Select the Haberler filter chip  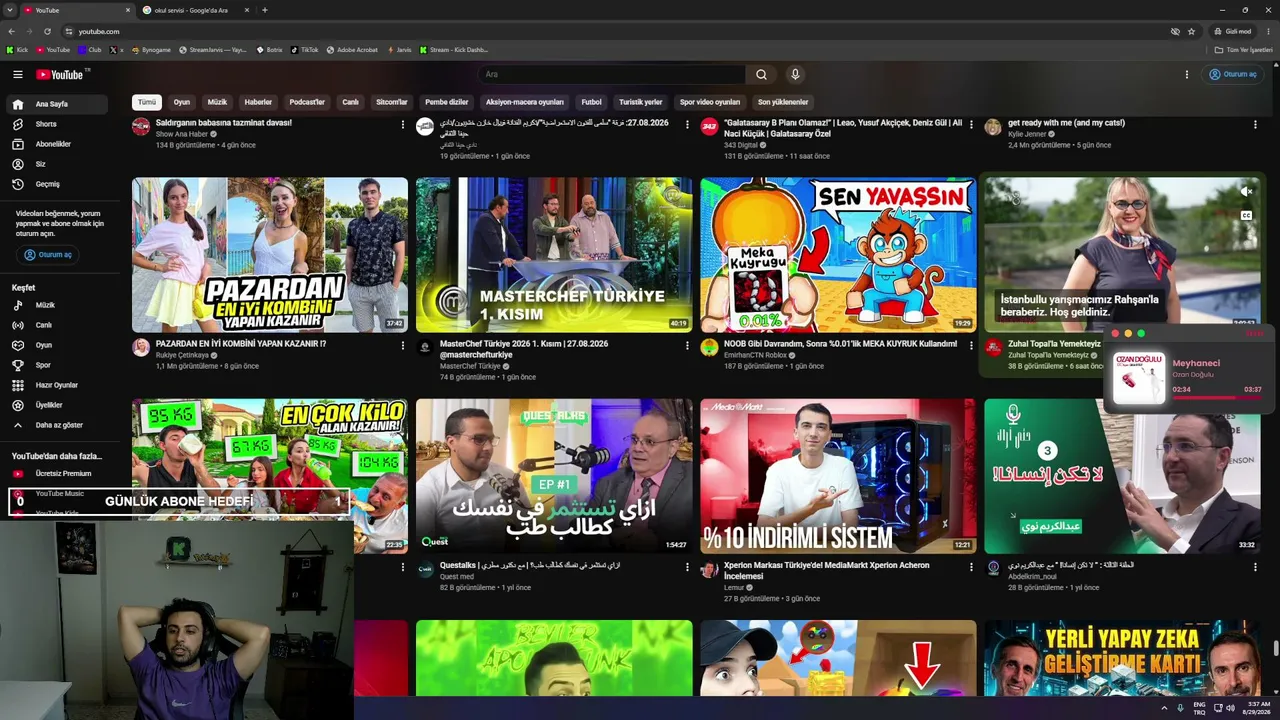258,102
